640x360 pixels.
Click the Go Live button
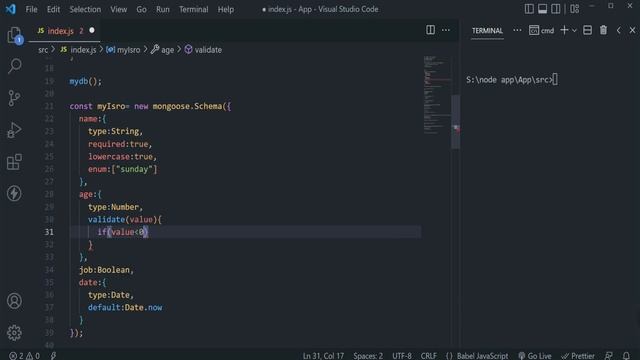tap(534, 356)
